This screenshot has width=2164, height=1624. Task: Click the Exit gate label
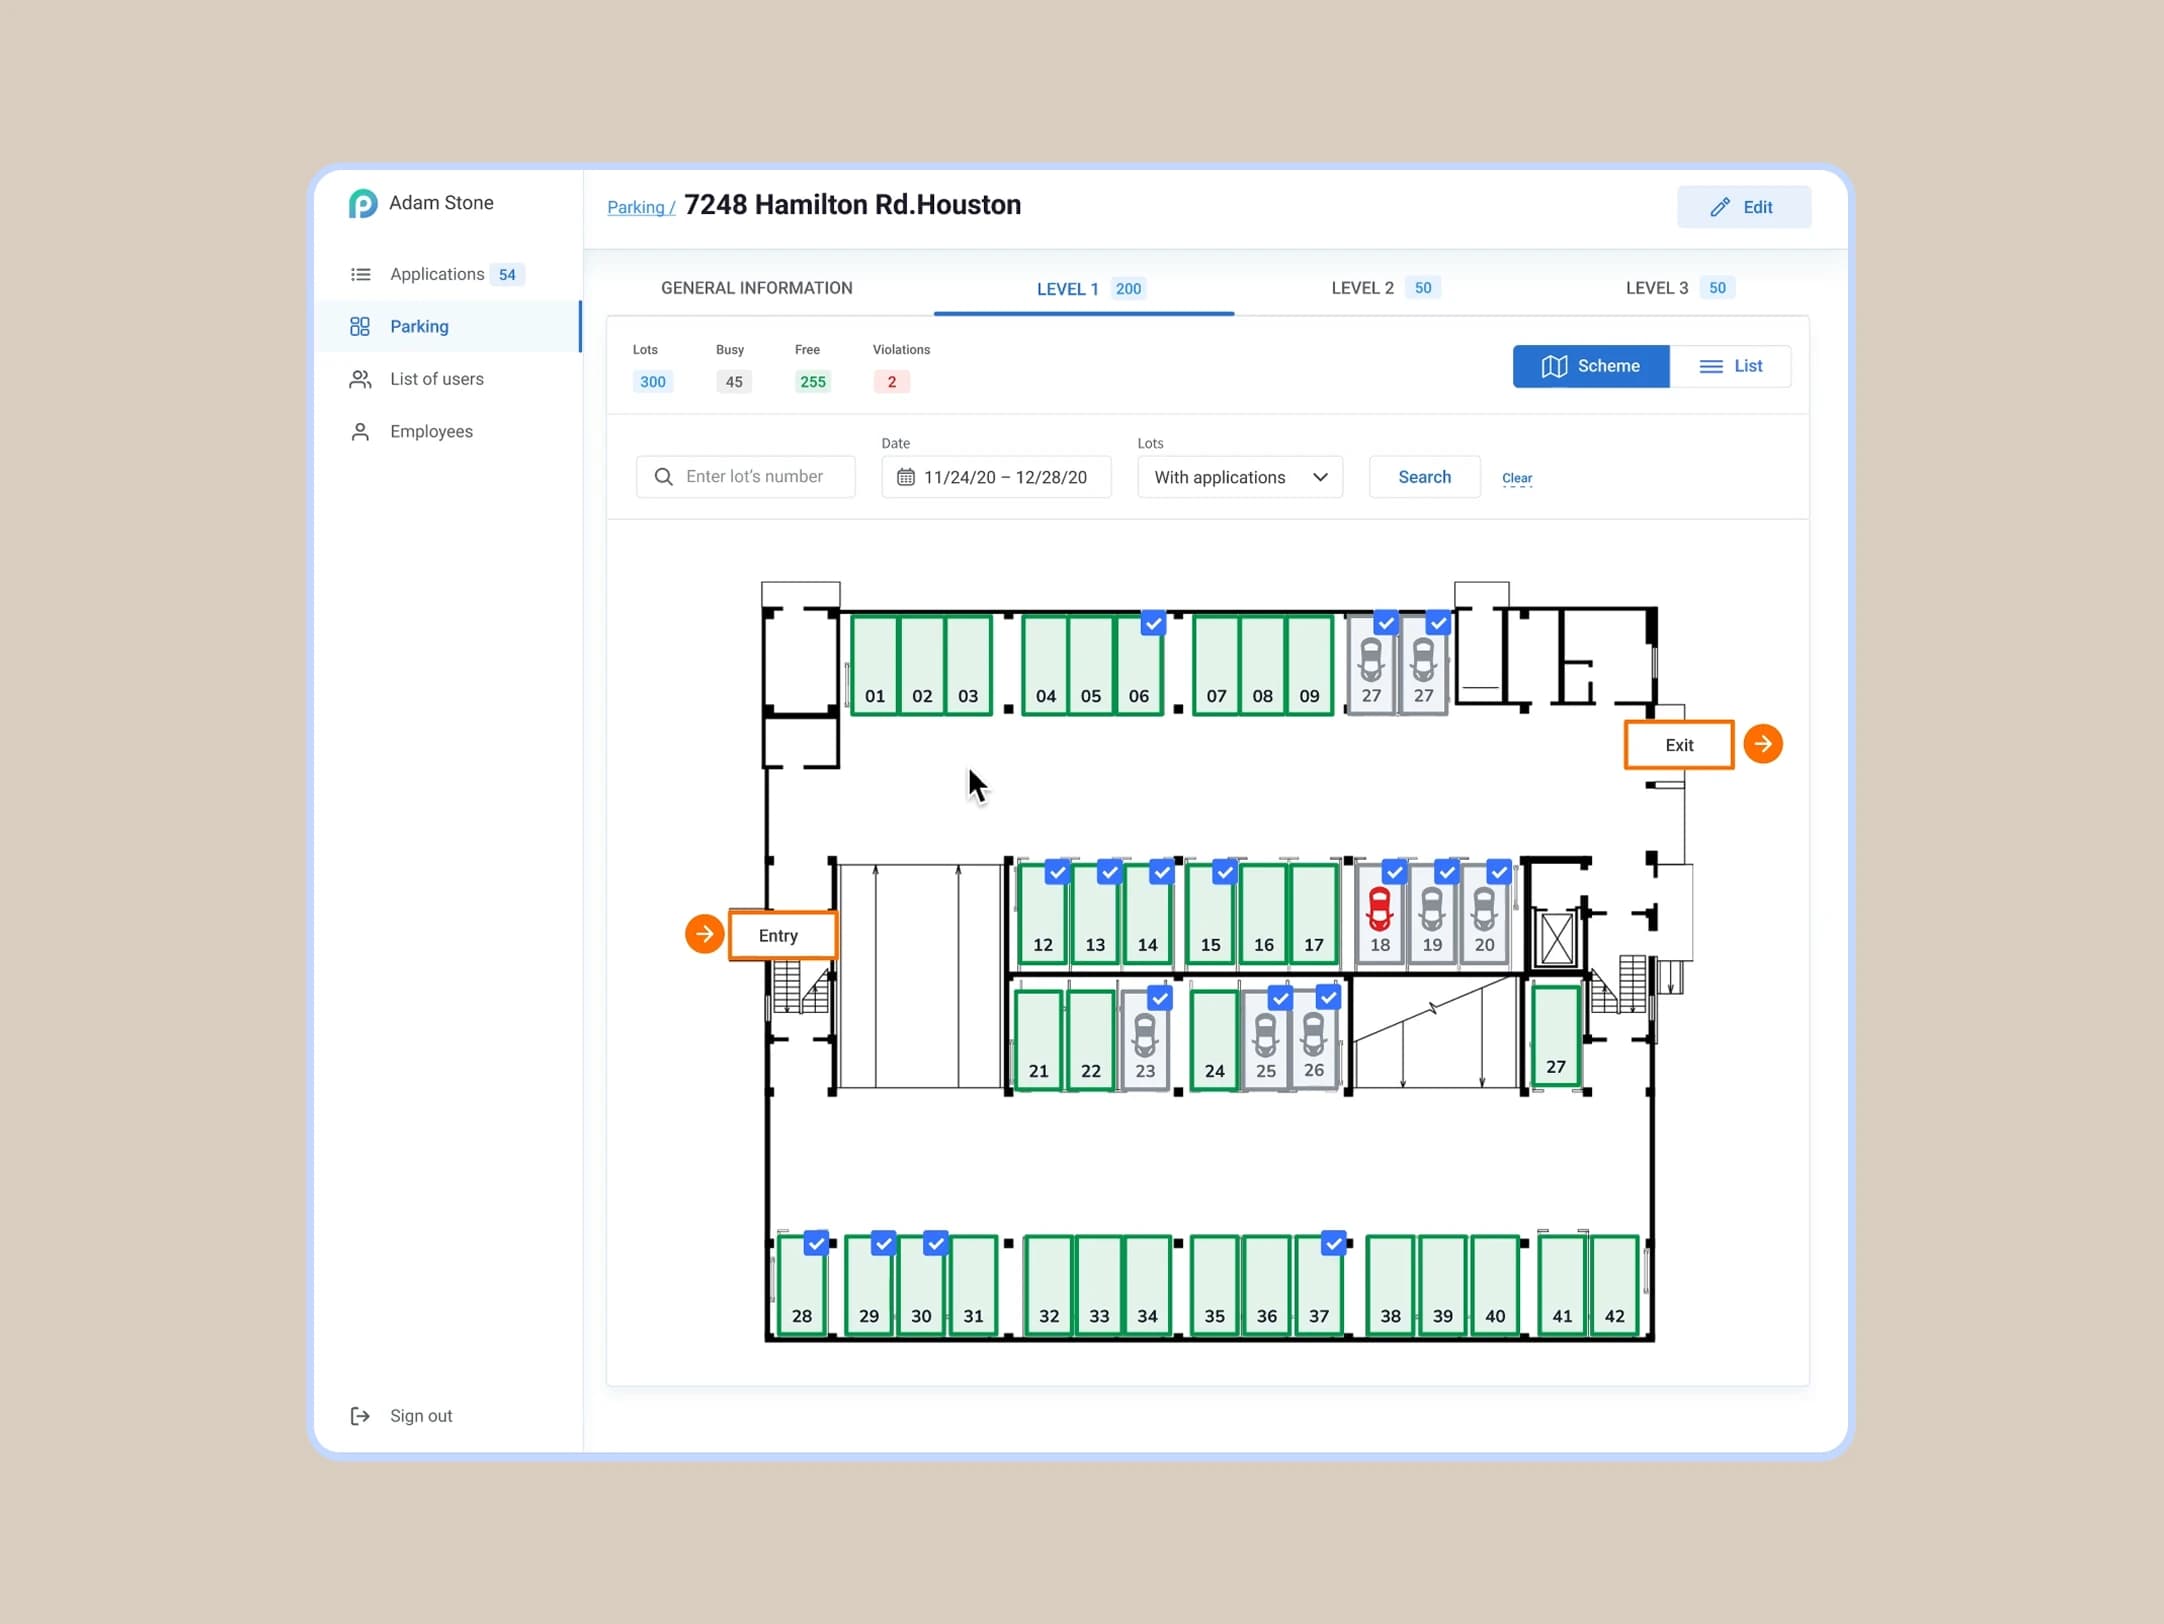pos(1679,745)
